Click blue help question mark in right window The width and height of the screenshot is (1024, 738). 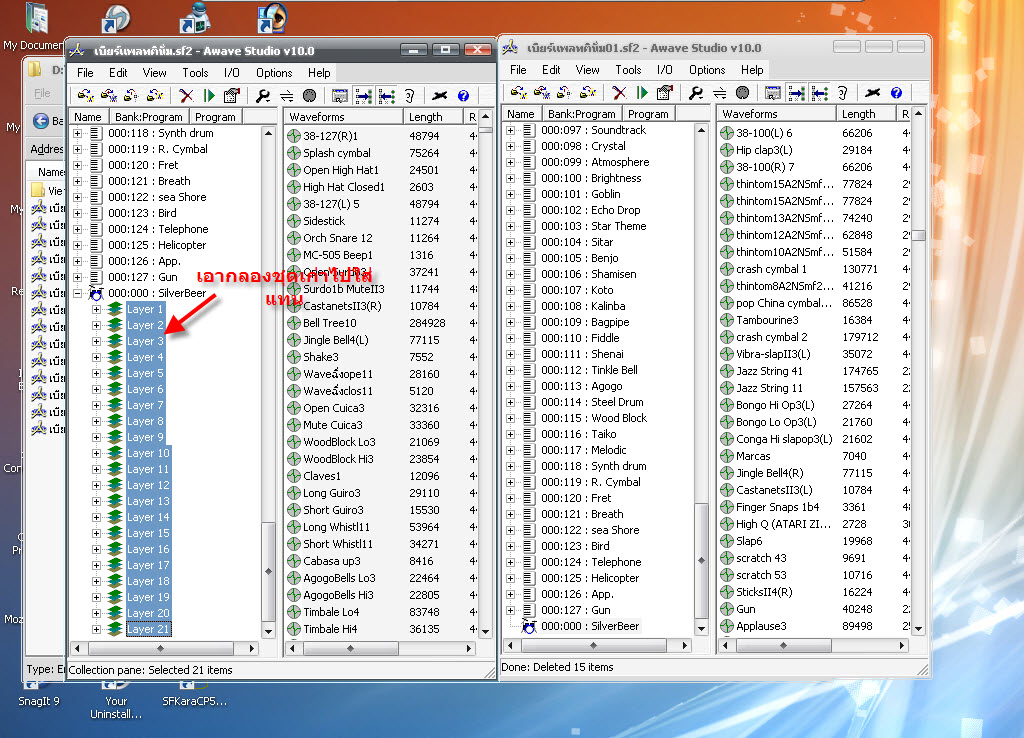(896, 93)
